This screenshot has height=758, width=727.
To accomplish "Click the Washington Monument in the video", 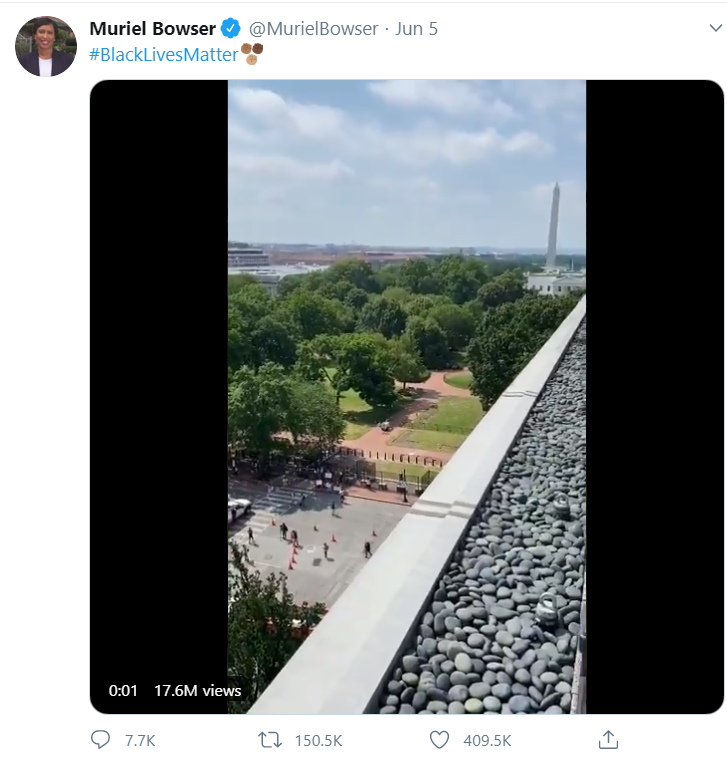I will pyautogui.click(x=553, y=225).
